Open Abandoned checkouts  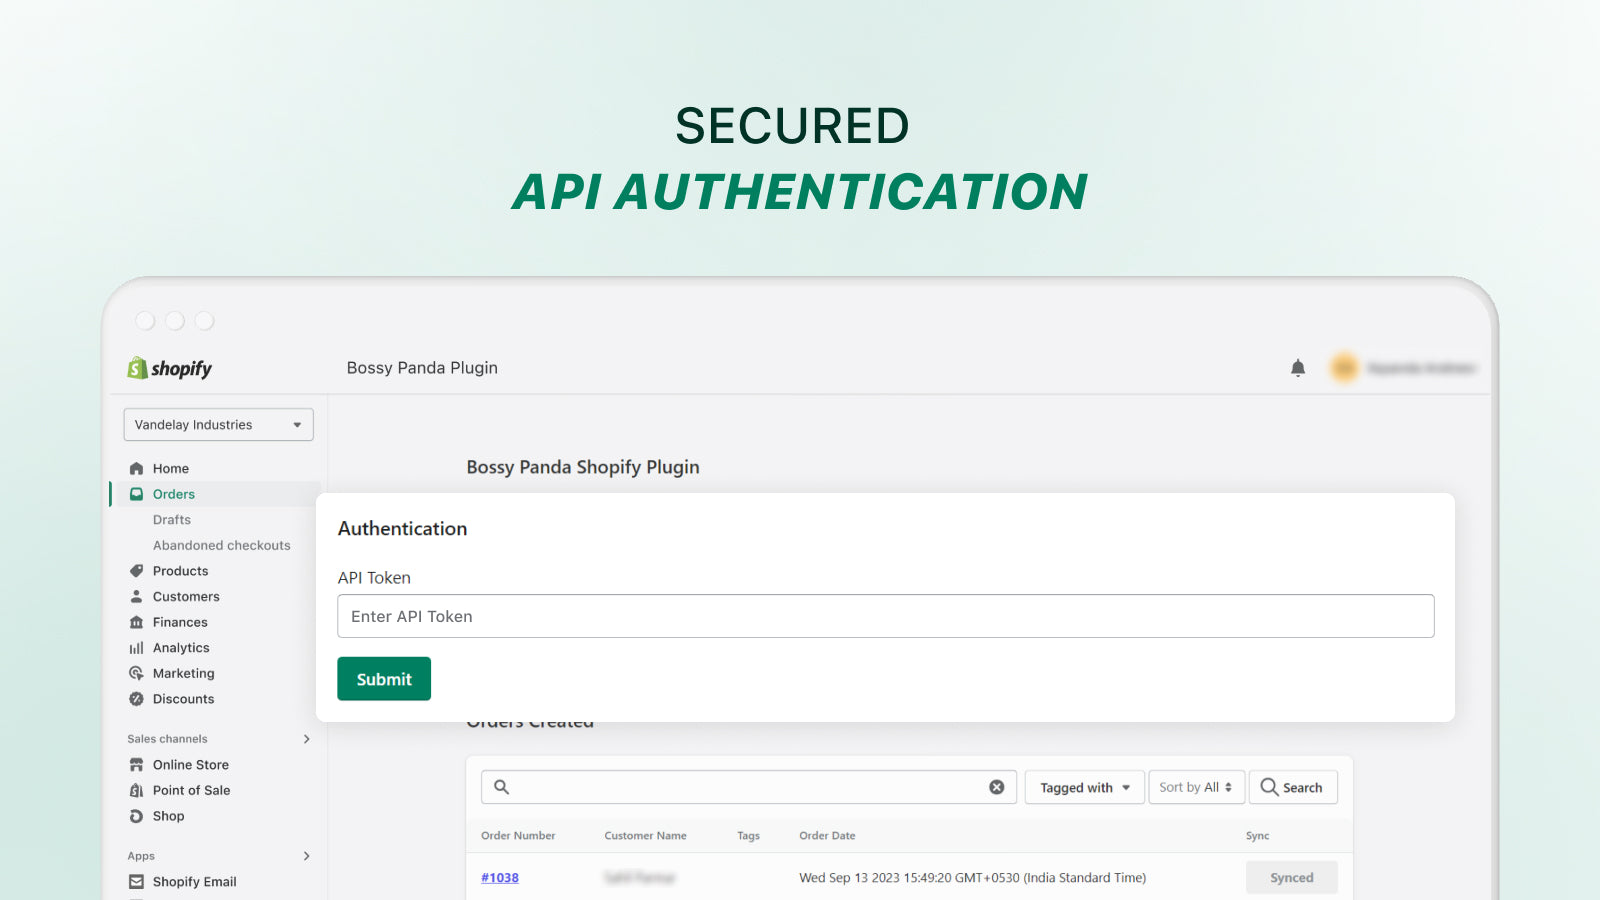pyautogui.click(x=222, y=546)
